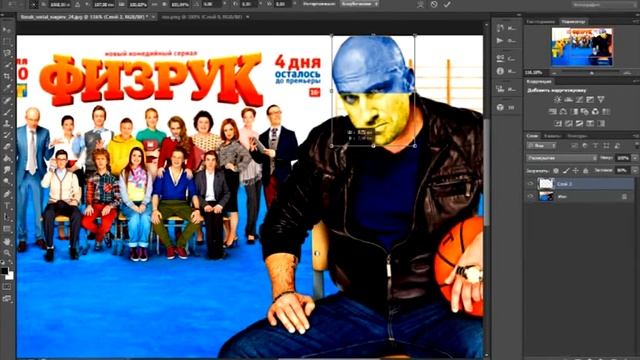Select the Quick Selection tool

[x=7, y=64]
